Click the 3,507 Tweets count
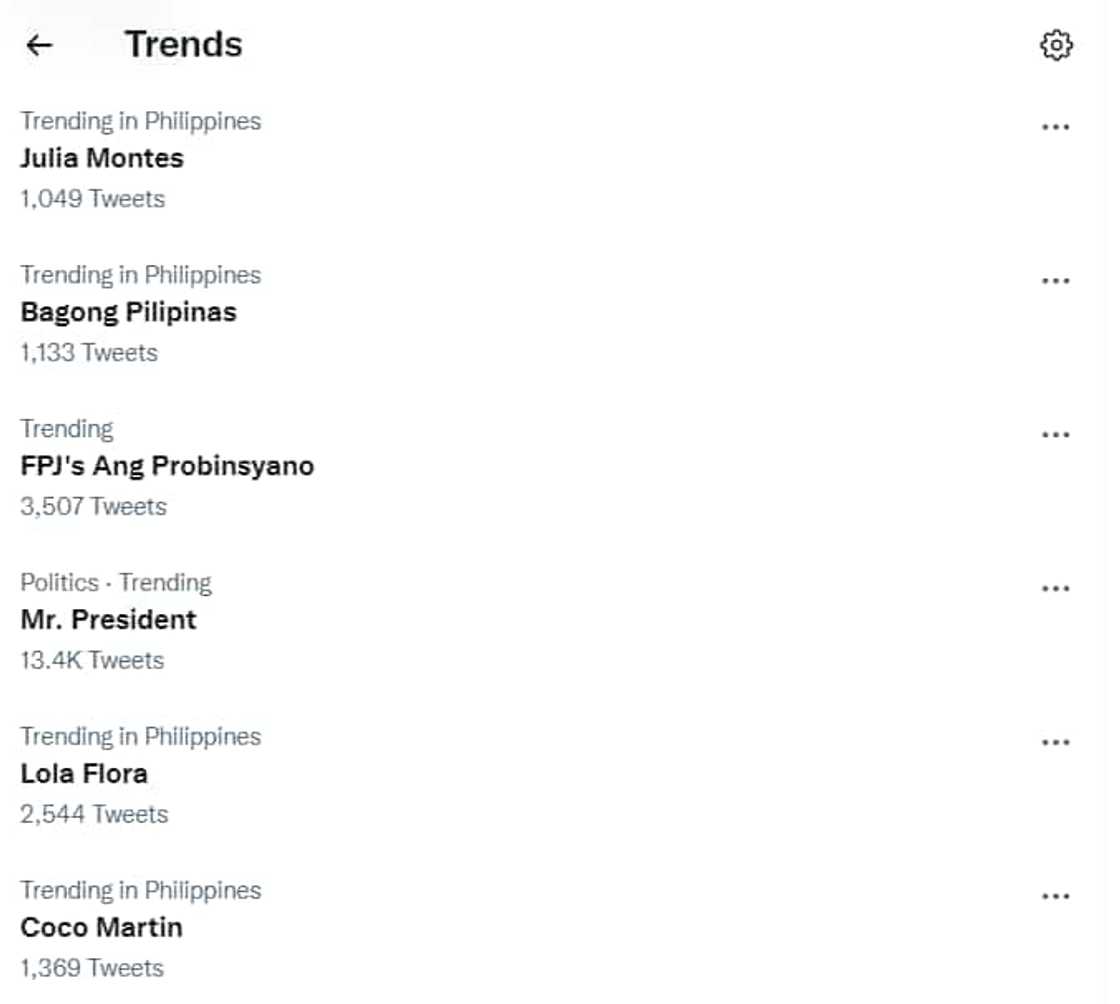 pyautogui.click(x=93, y=506)
